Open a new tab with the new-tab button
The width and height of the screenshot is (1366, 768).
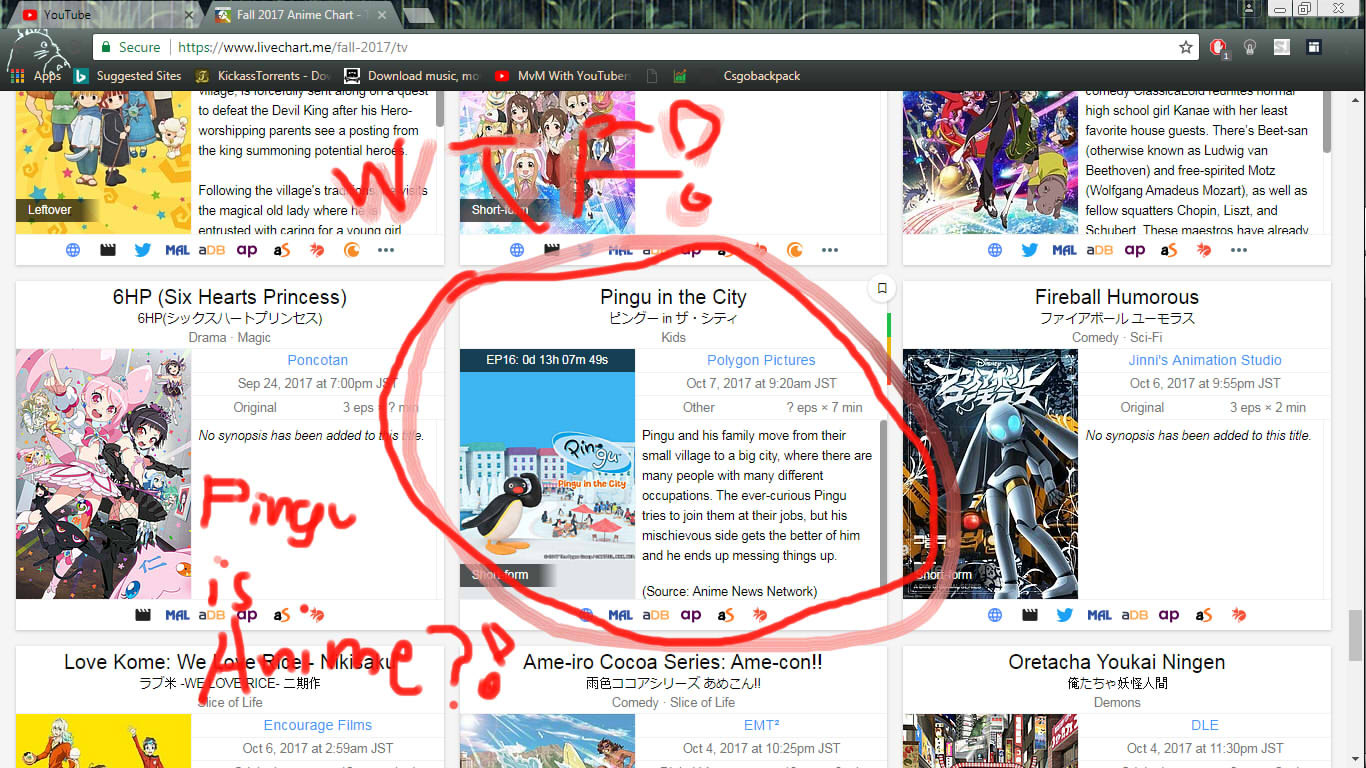(x=418, y=15)
